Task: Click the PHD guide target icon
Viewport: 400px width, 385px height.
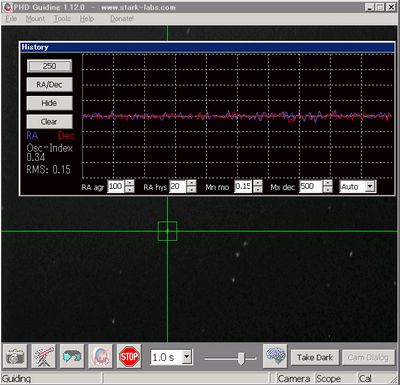Action: coord(101,357)
